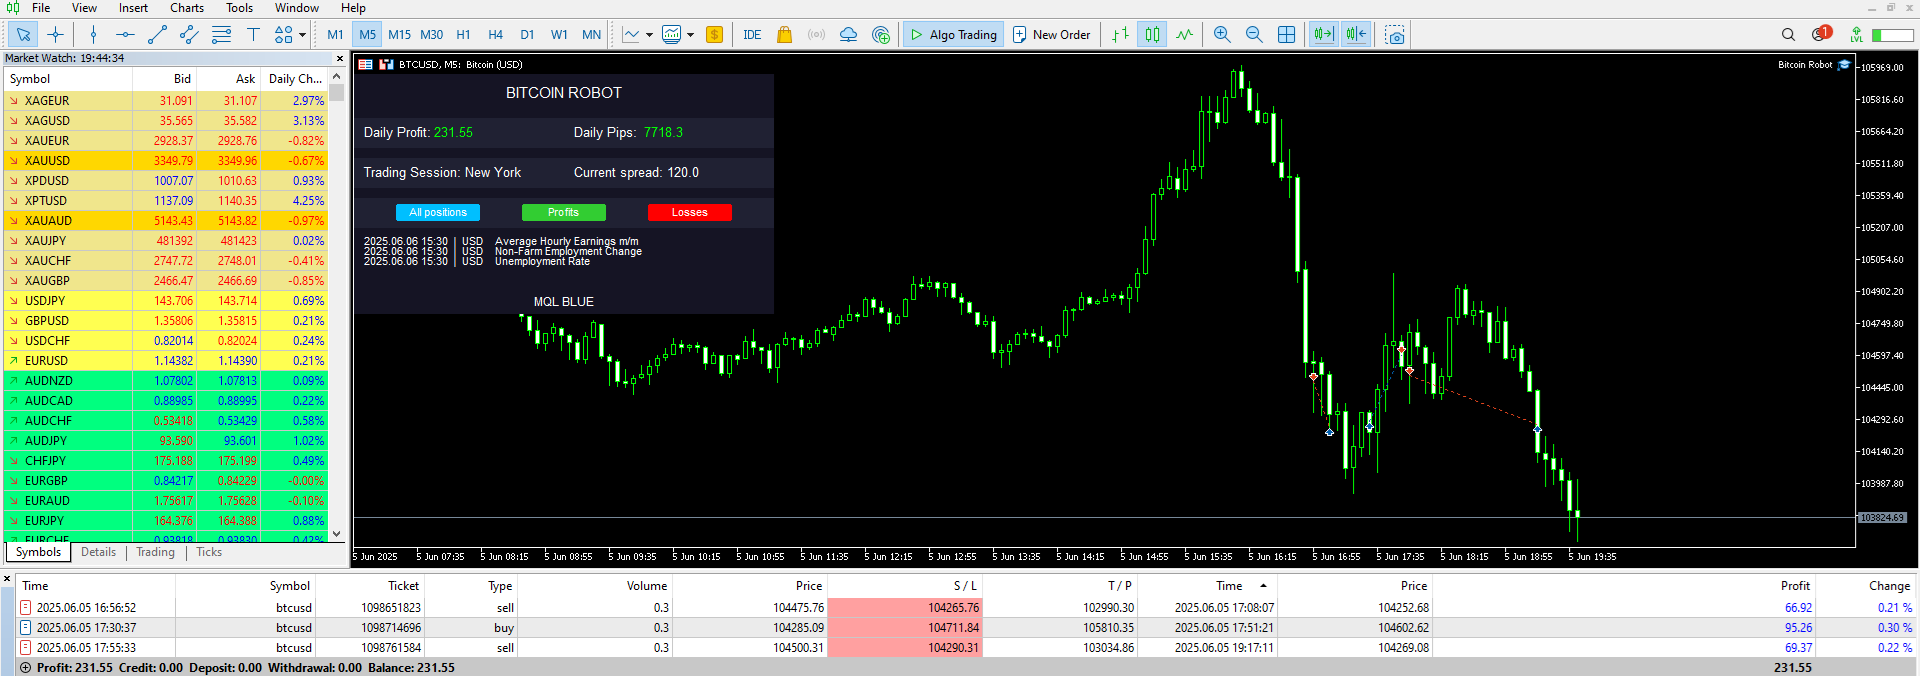
Task: Open the View menu
Action: pyautogui.click(x=84, y=8)
